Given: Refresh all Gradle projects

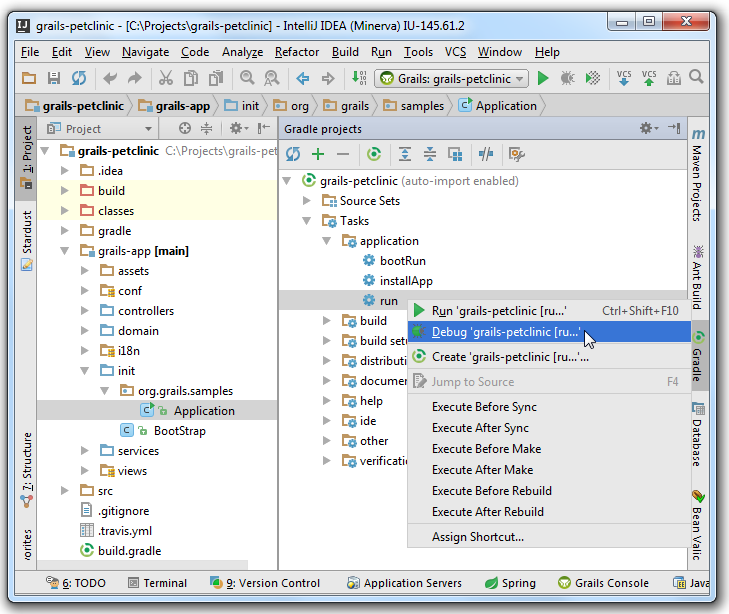Looking at the screenshot, I should [293, 154].
